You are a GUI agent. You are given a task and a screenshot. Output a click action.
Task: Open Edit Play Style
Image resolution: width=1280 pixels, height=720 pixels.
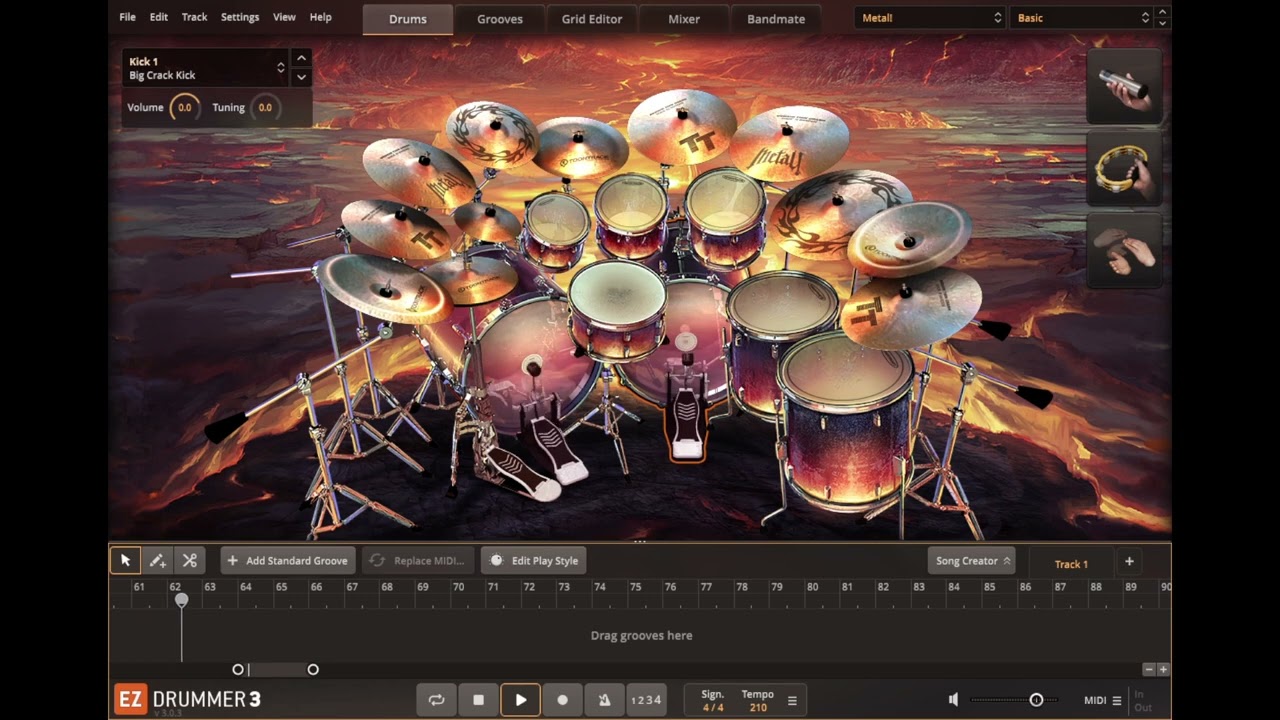533,561
